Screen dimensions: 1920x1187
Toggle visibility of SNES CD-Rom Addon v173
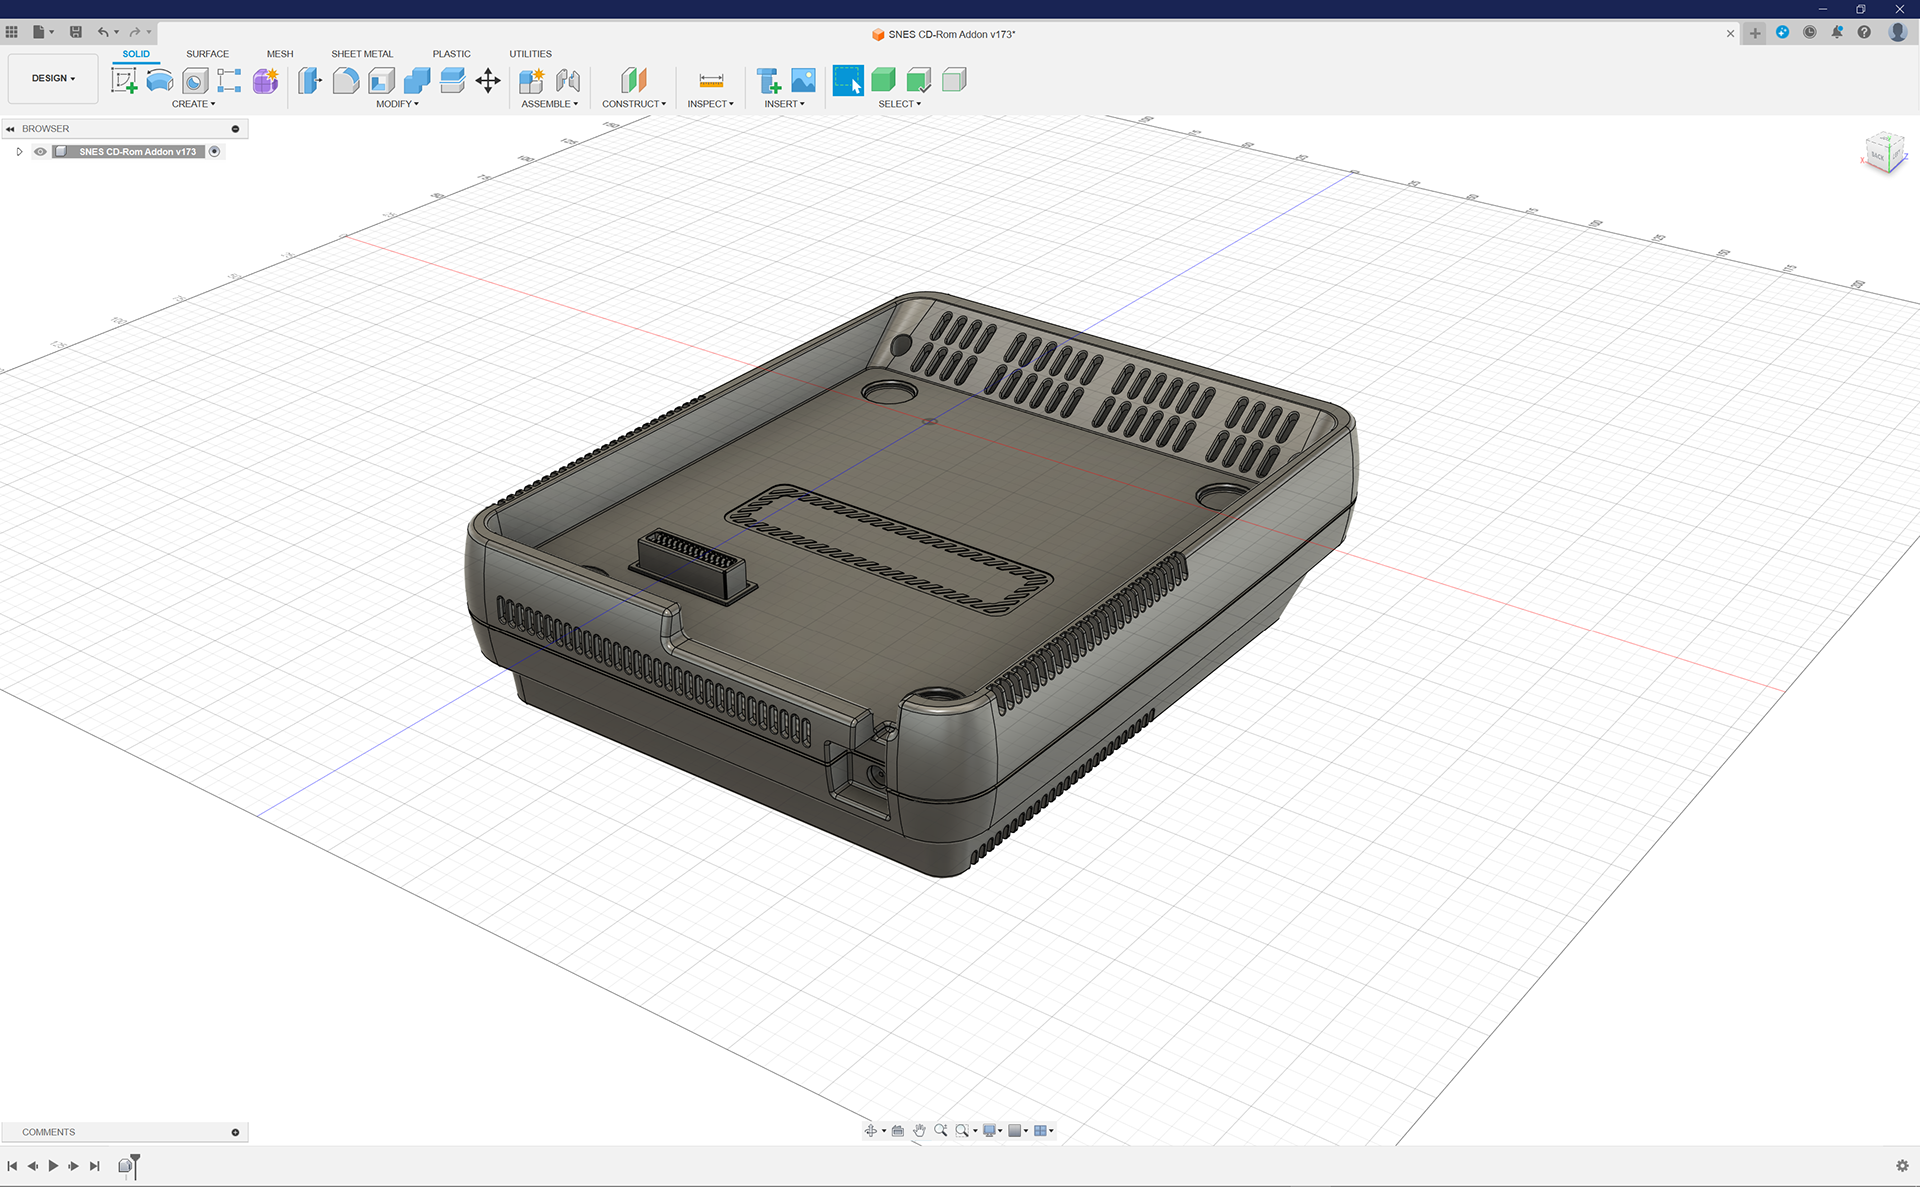40,152
